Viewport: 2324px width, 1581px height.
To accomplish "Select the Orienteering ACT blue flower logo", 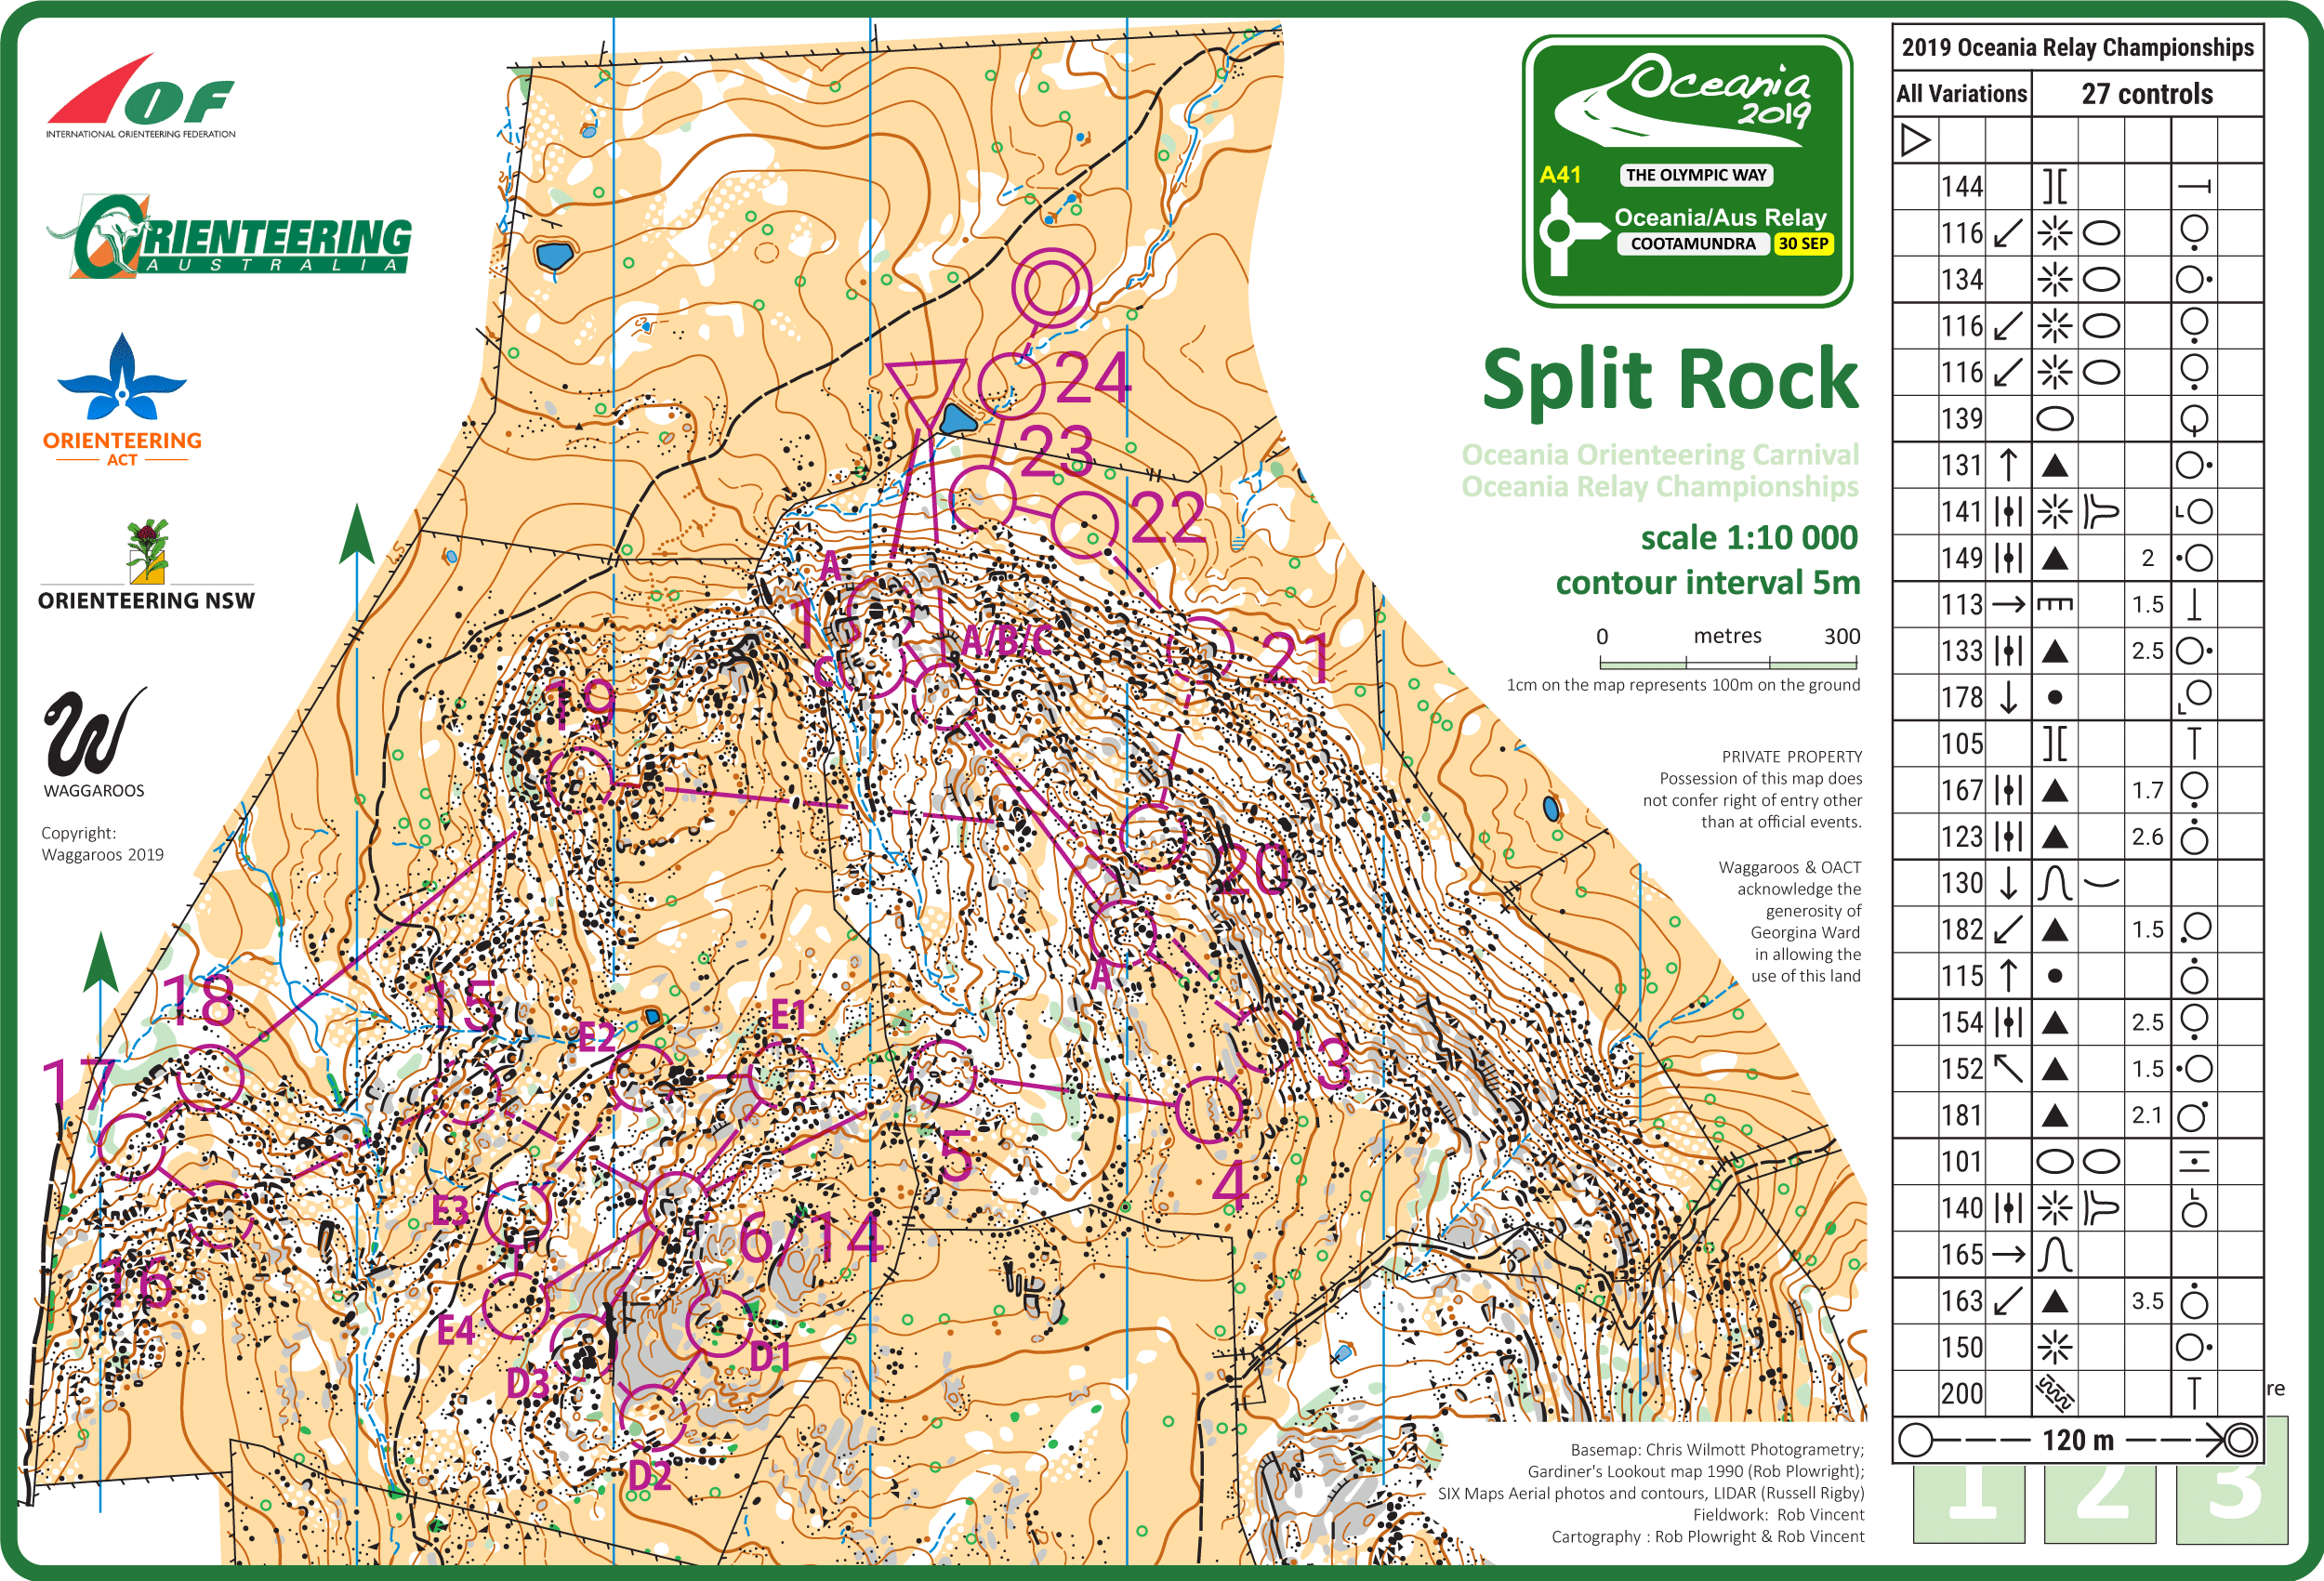I will tap(122, 400).
